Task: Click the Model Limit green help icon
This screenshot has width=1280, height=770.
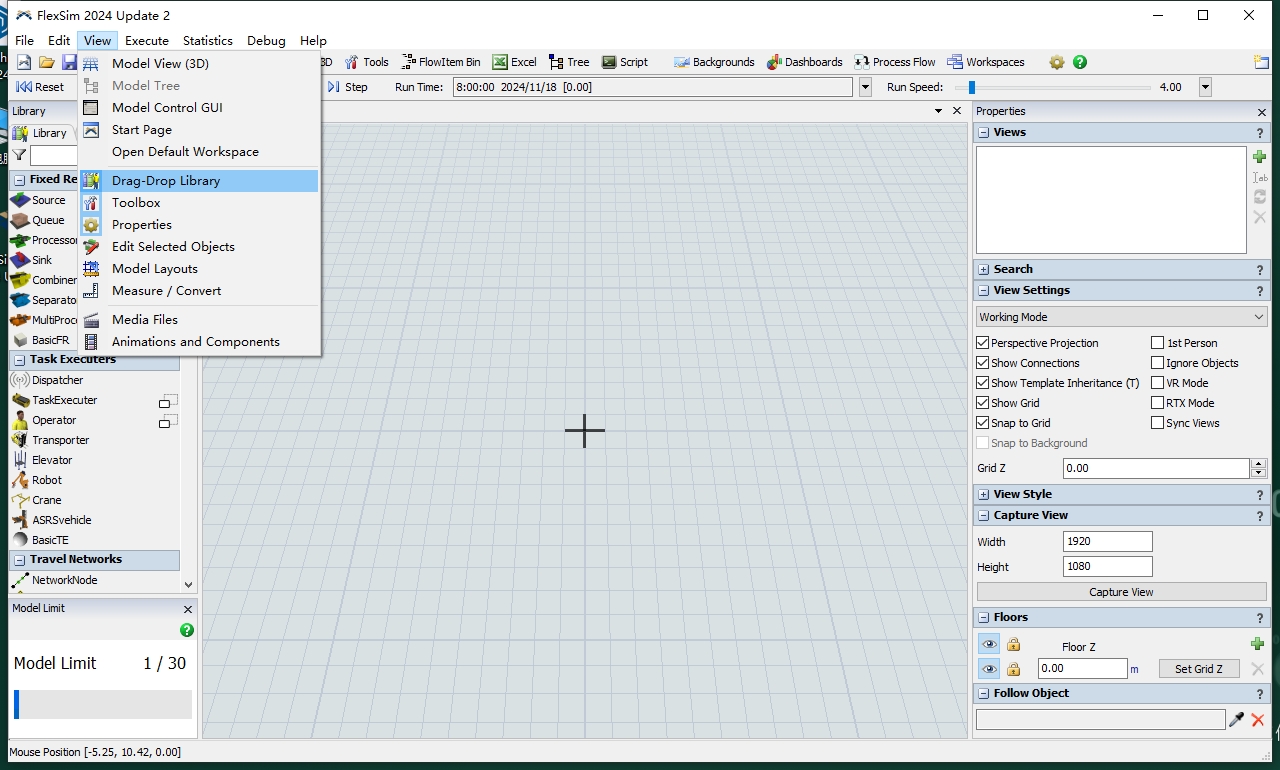Action: tap(187, 630)
